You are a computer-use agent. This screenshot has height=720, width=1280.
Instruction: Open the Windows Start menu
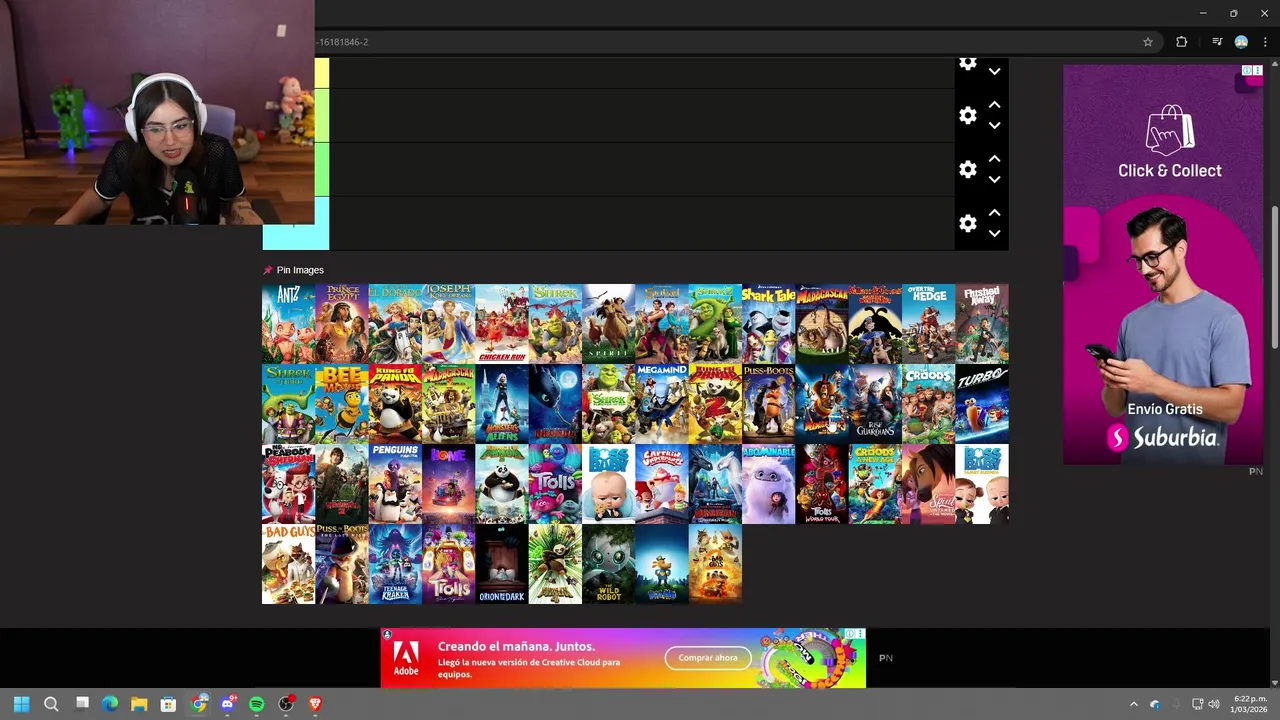click(22, 704)
